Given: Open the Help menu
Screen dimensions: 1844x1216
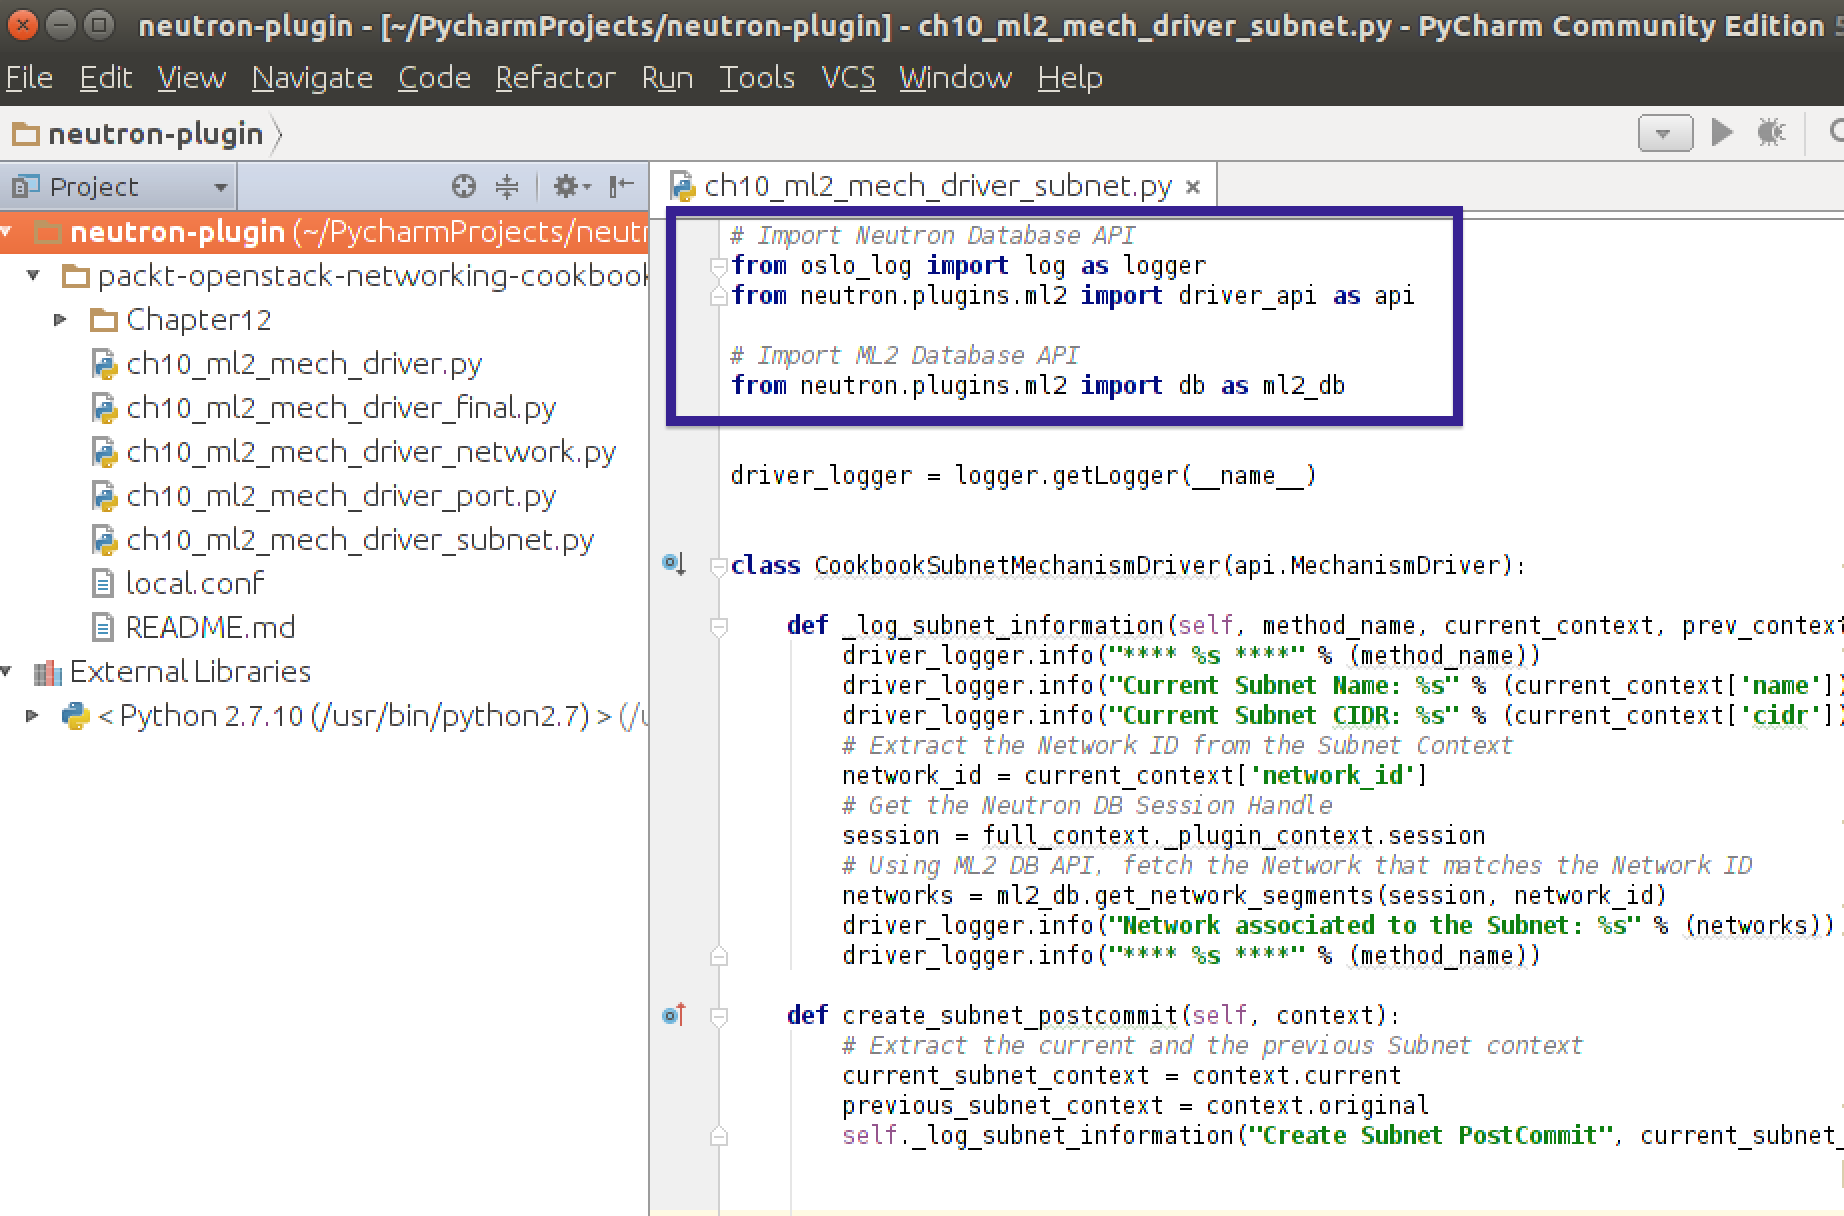Looking at the screenshot, I should (x=1070, y=77).
